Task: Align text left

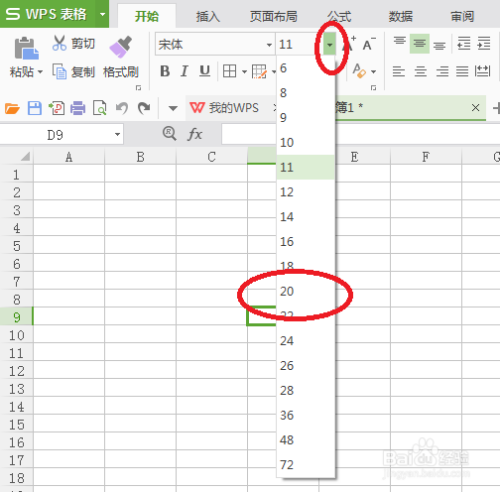Action: coord(399,71)
